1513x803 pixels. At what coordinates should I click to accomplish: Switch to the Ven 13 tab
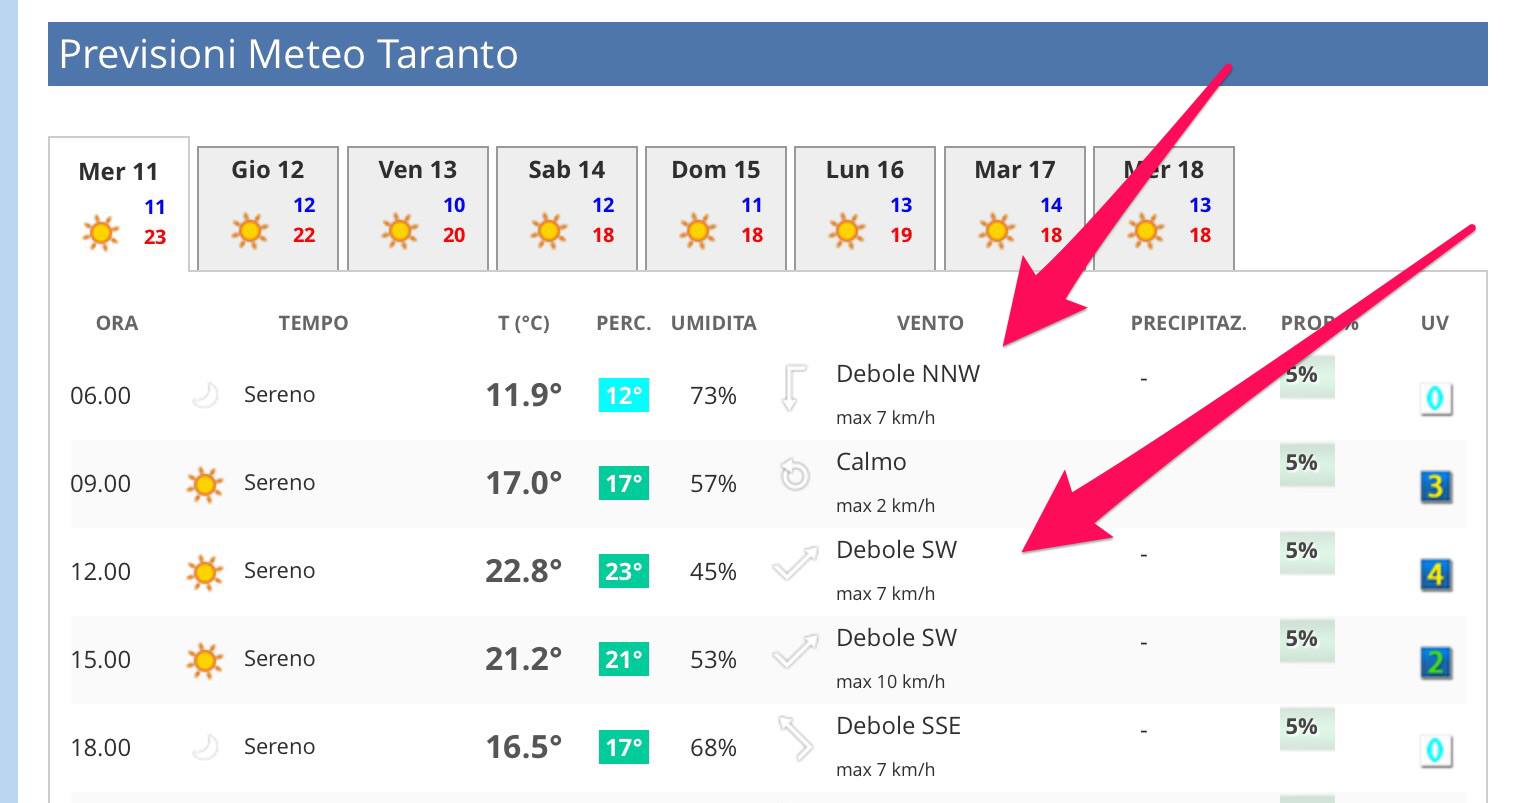coord(417,208)
